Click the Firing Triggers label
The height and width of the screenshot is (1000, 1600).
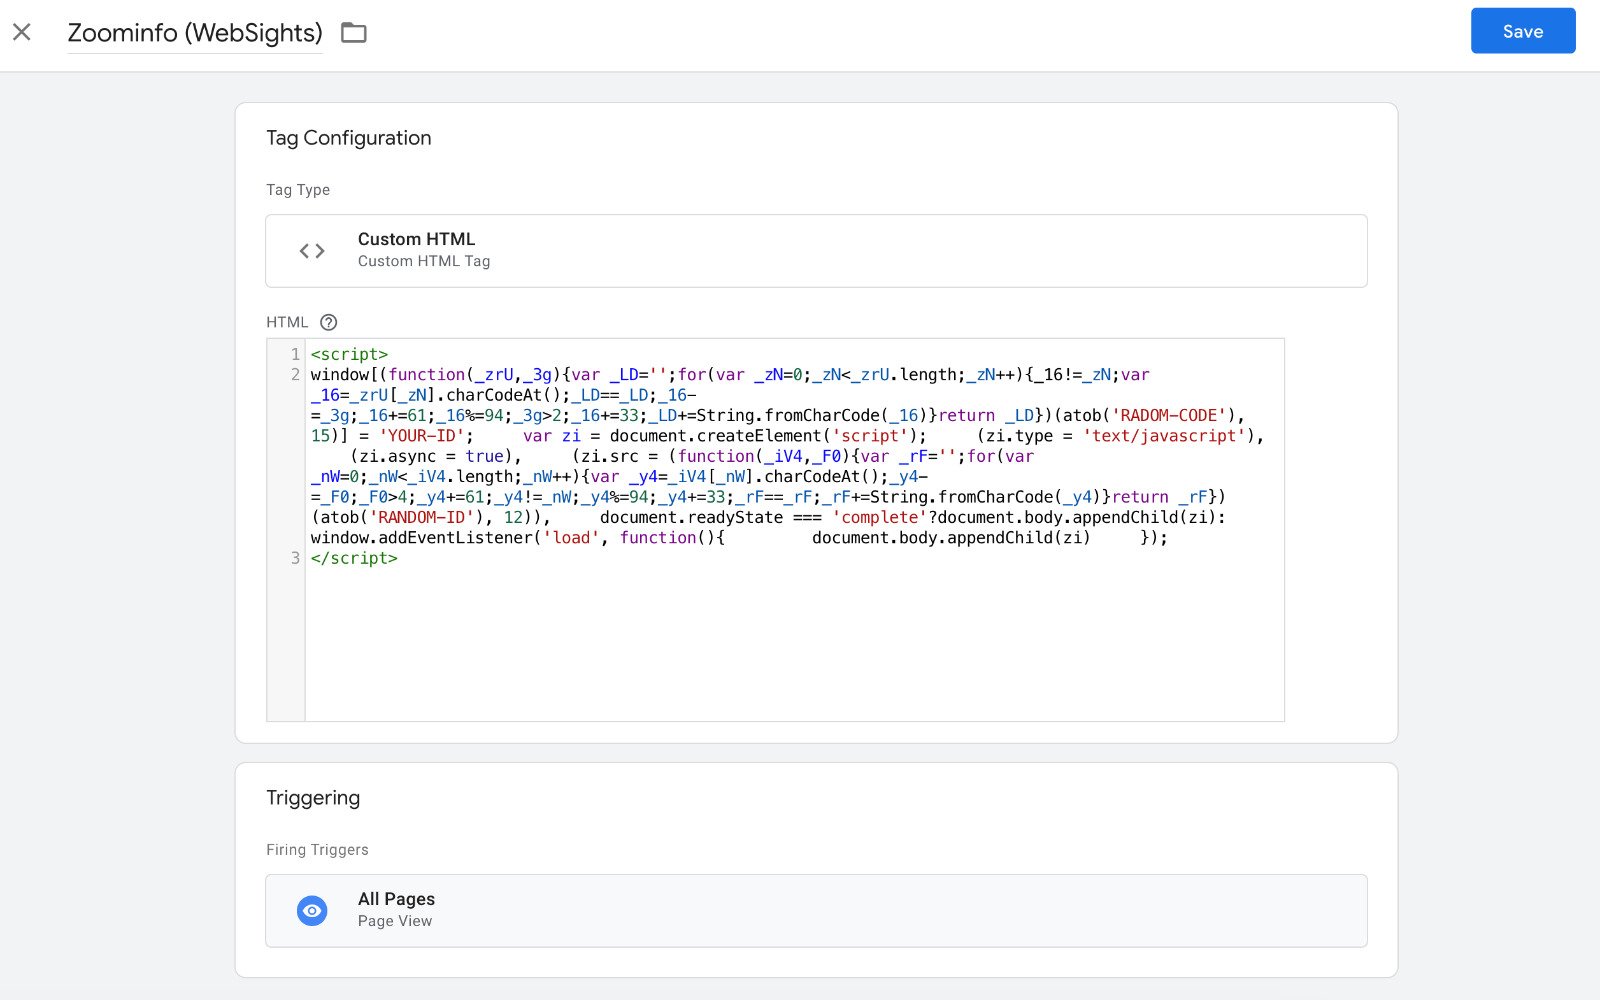[317, 850]
